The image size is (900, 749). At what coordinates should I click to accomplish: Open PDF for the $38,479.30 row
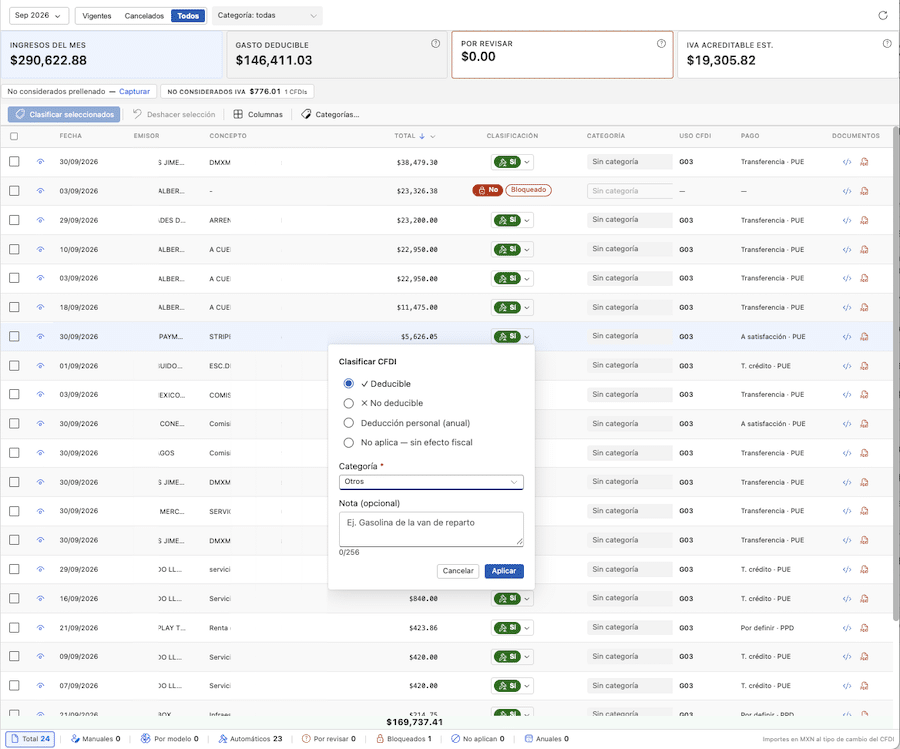tap(864, 162)
